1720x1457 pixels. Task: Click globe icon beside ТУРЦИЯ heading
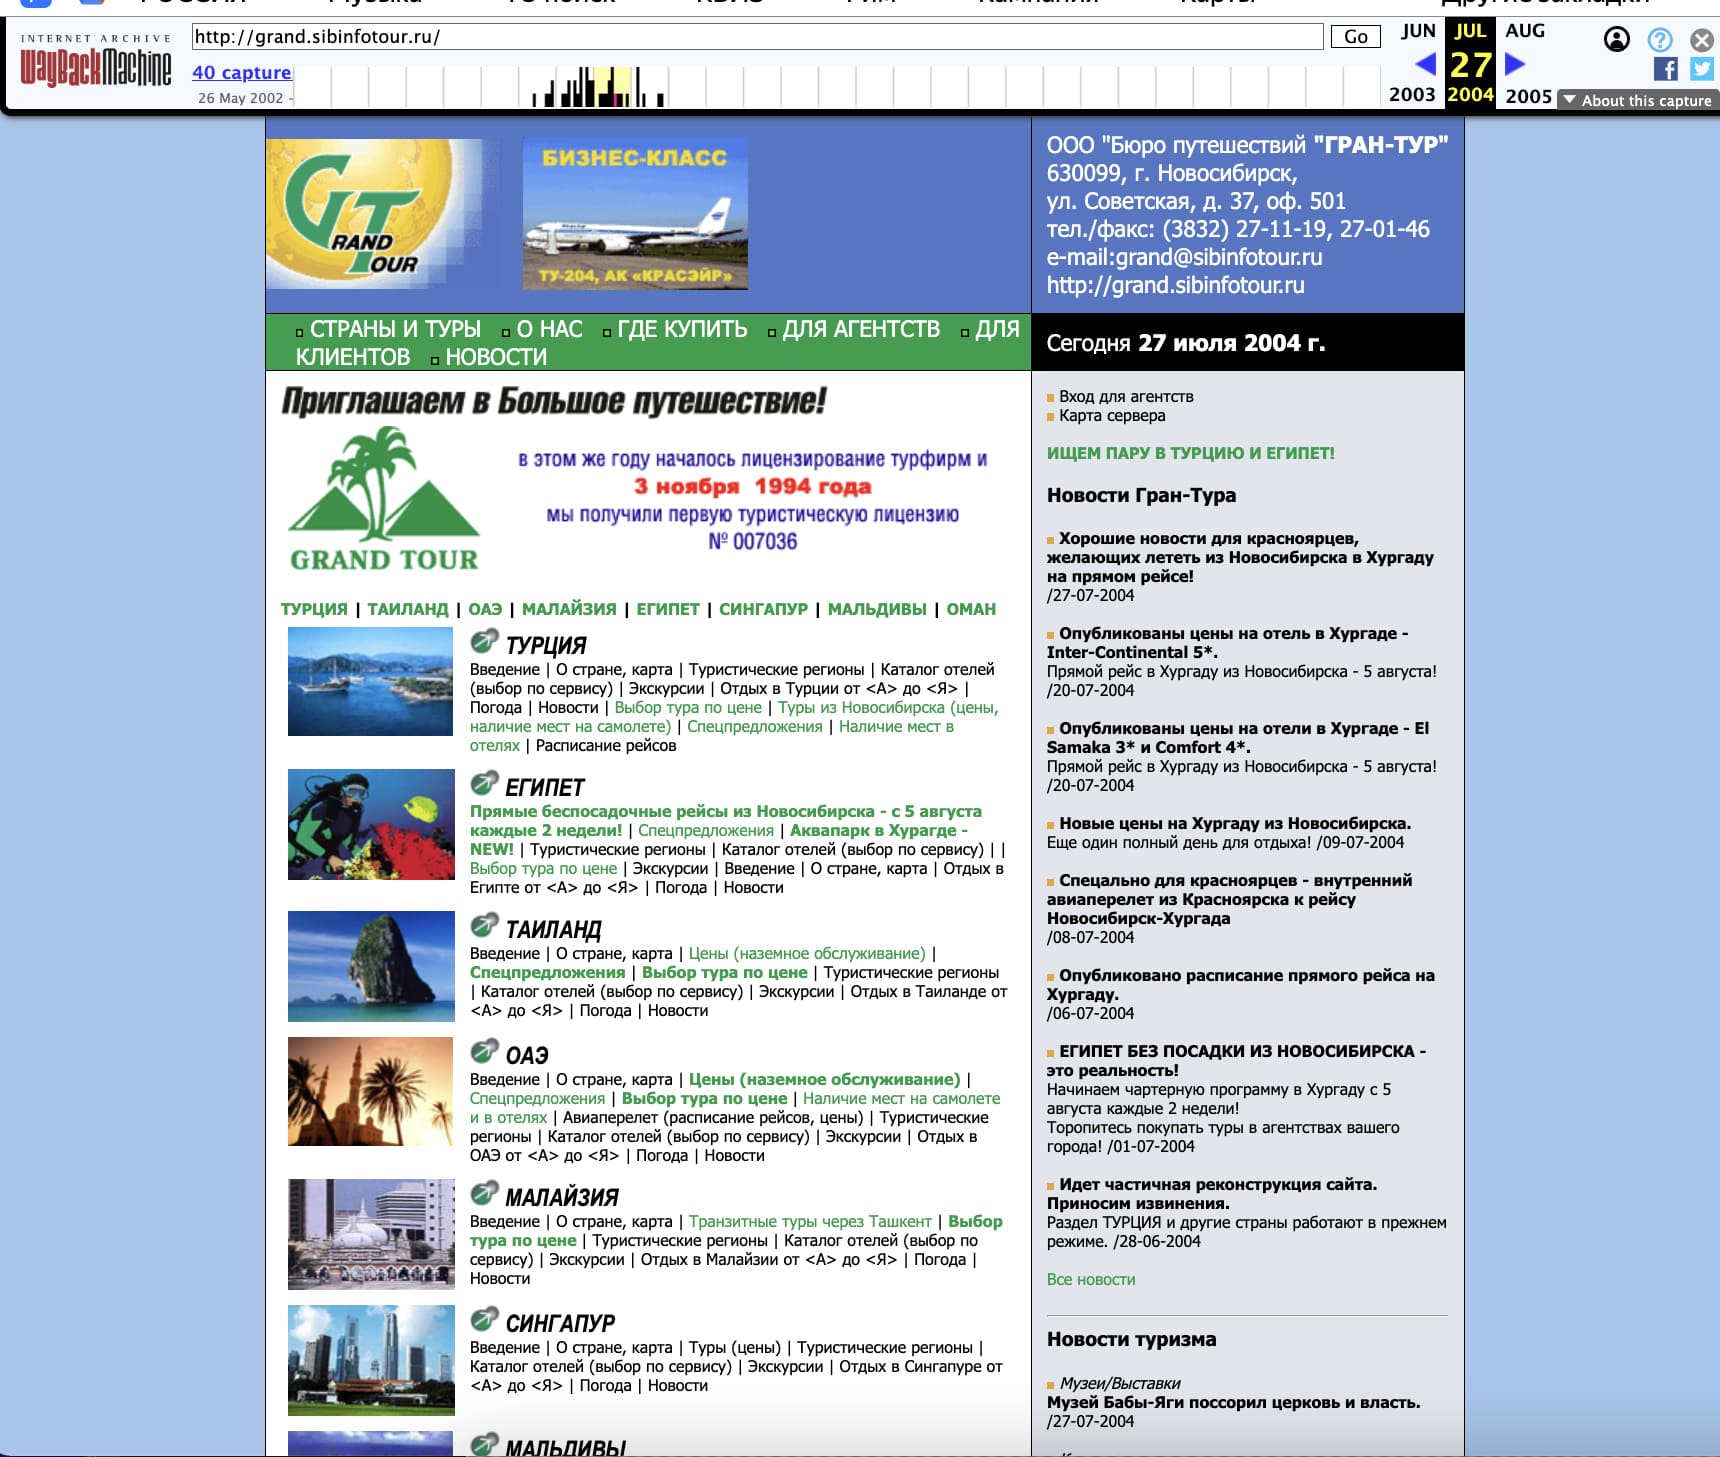point(484,641)
